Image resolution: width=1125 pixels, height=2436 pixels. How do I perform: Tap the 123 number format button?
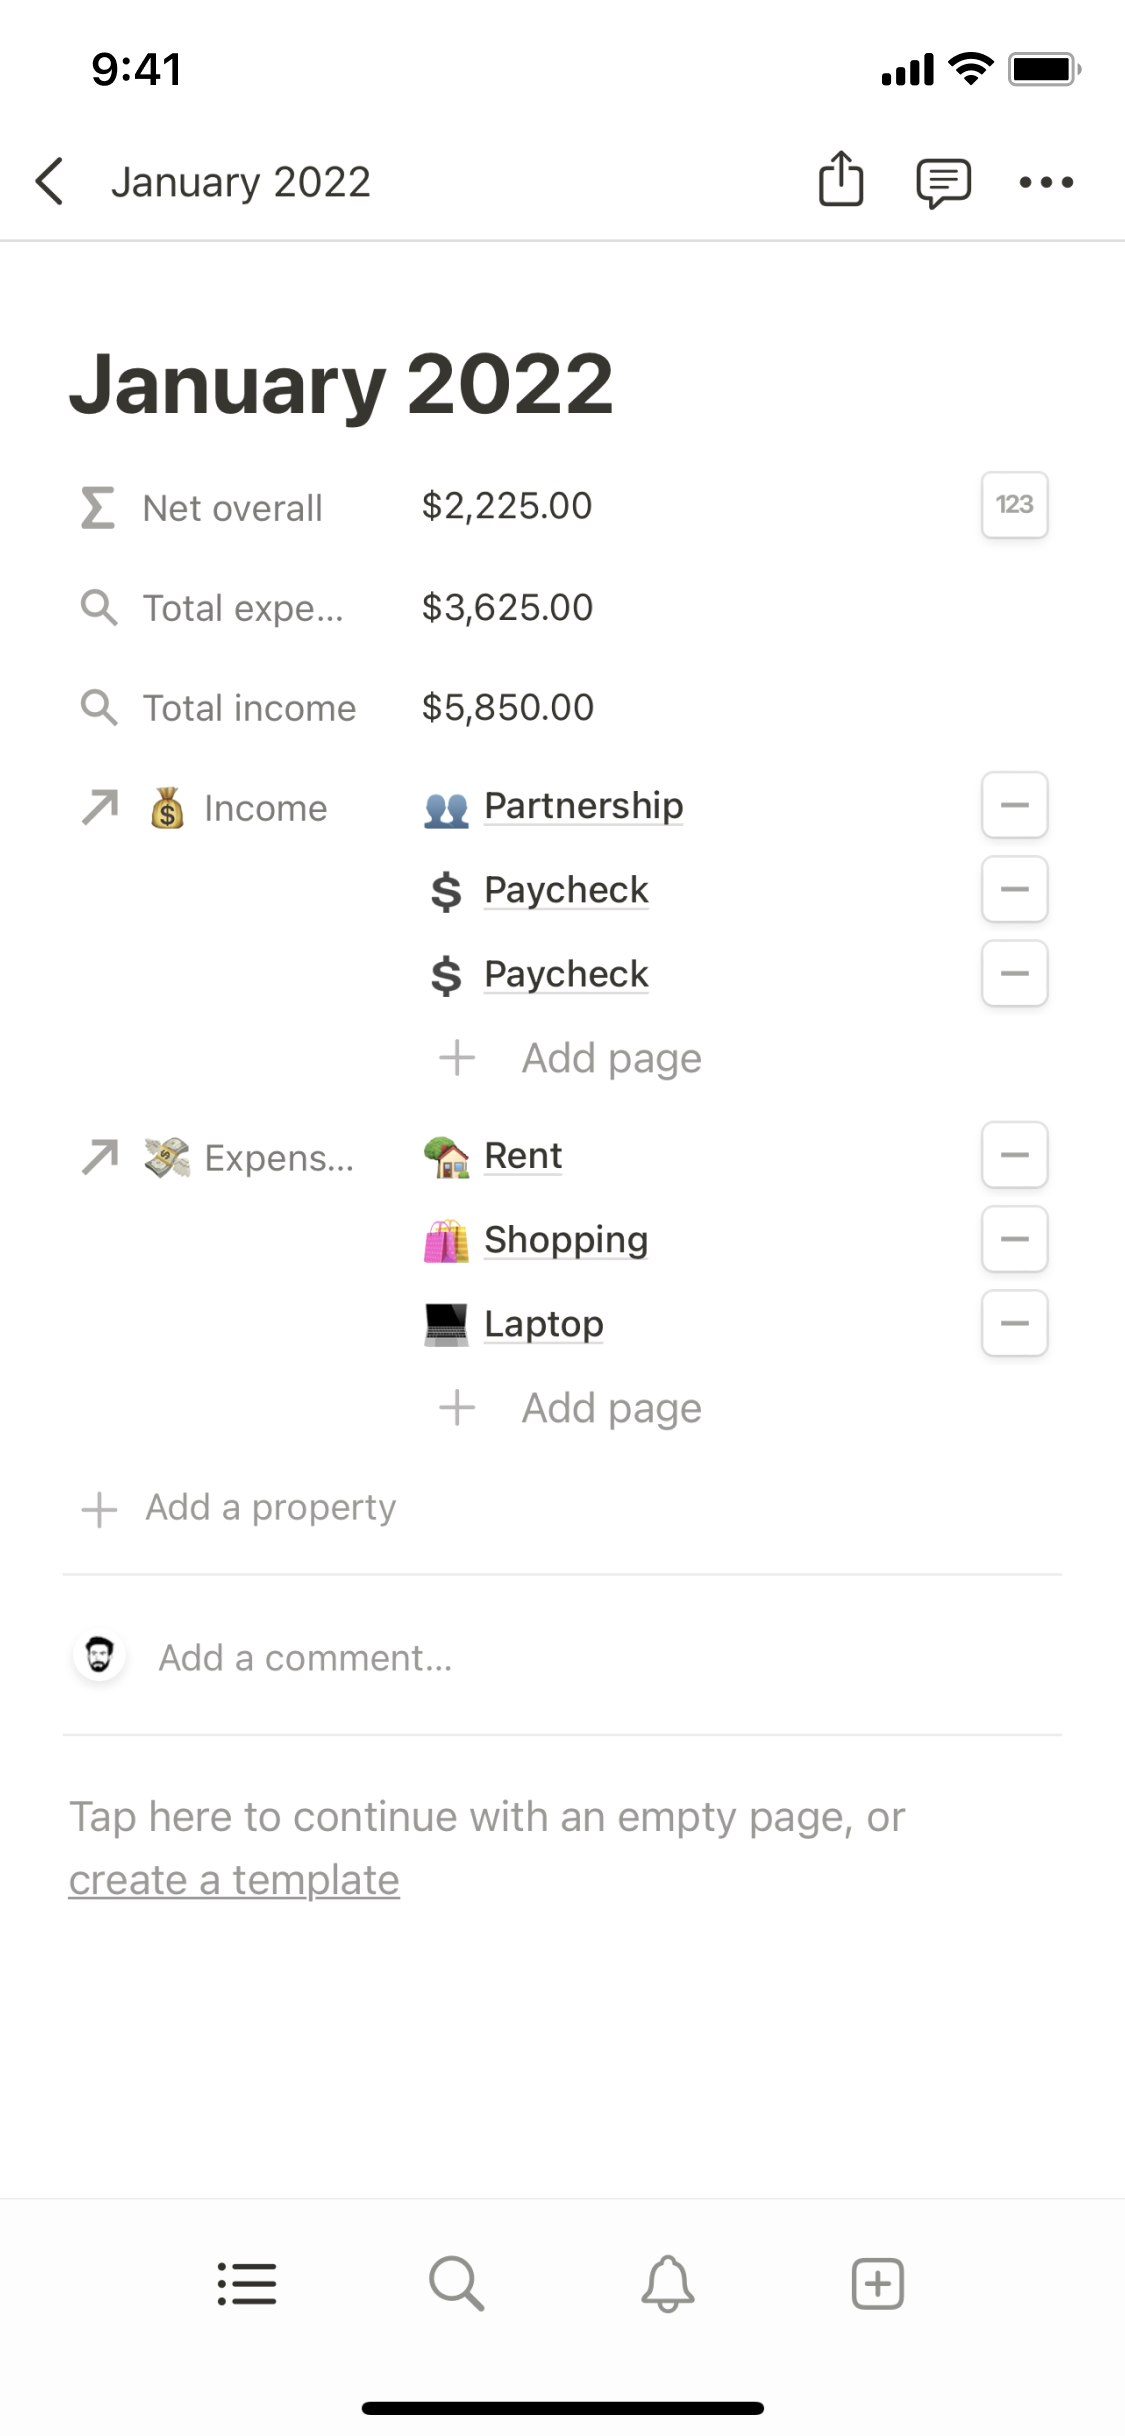[1014, 505]
